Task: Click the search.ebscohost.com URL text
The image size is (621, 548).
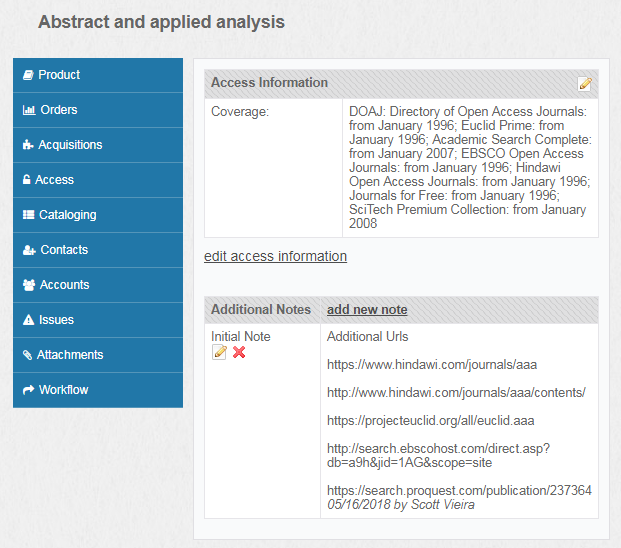Action: (x=438, y=455)
